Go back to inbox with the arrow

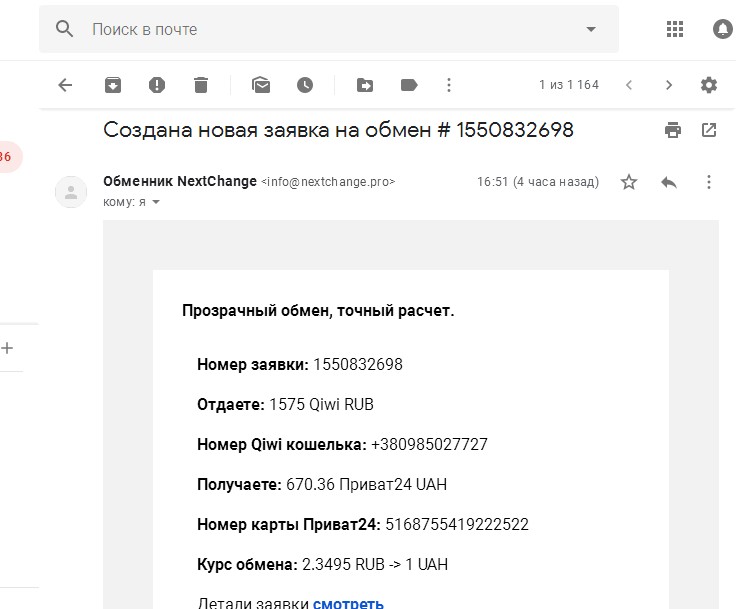(65, 85)
